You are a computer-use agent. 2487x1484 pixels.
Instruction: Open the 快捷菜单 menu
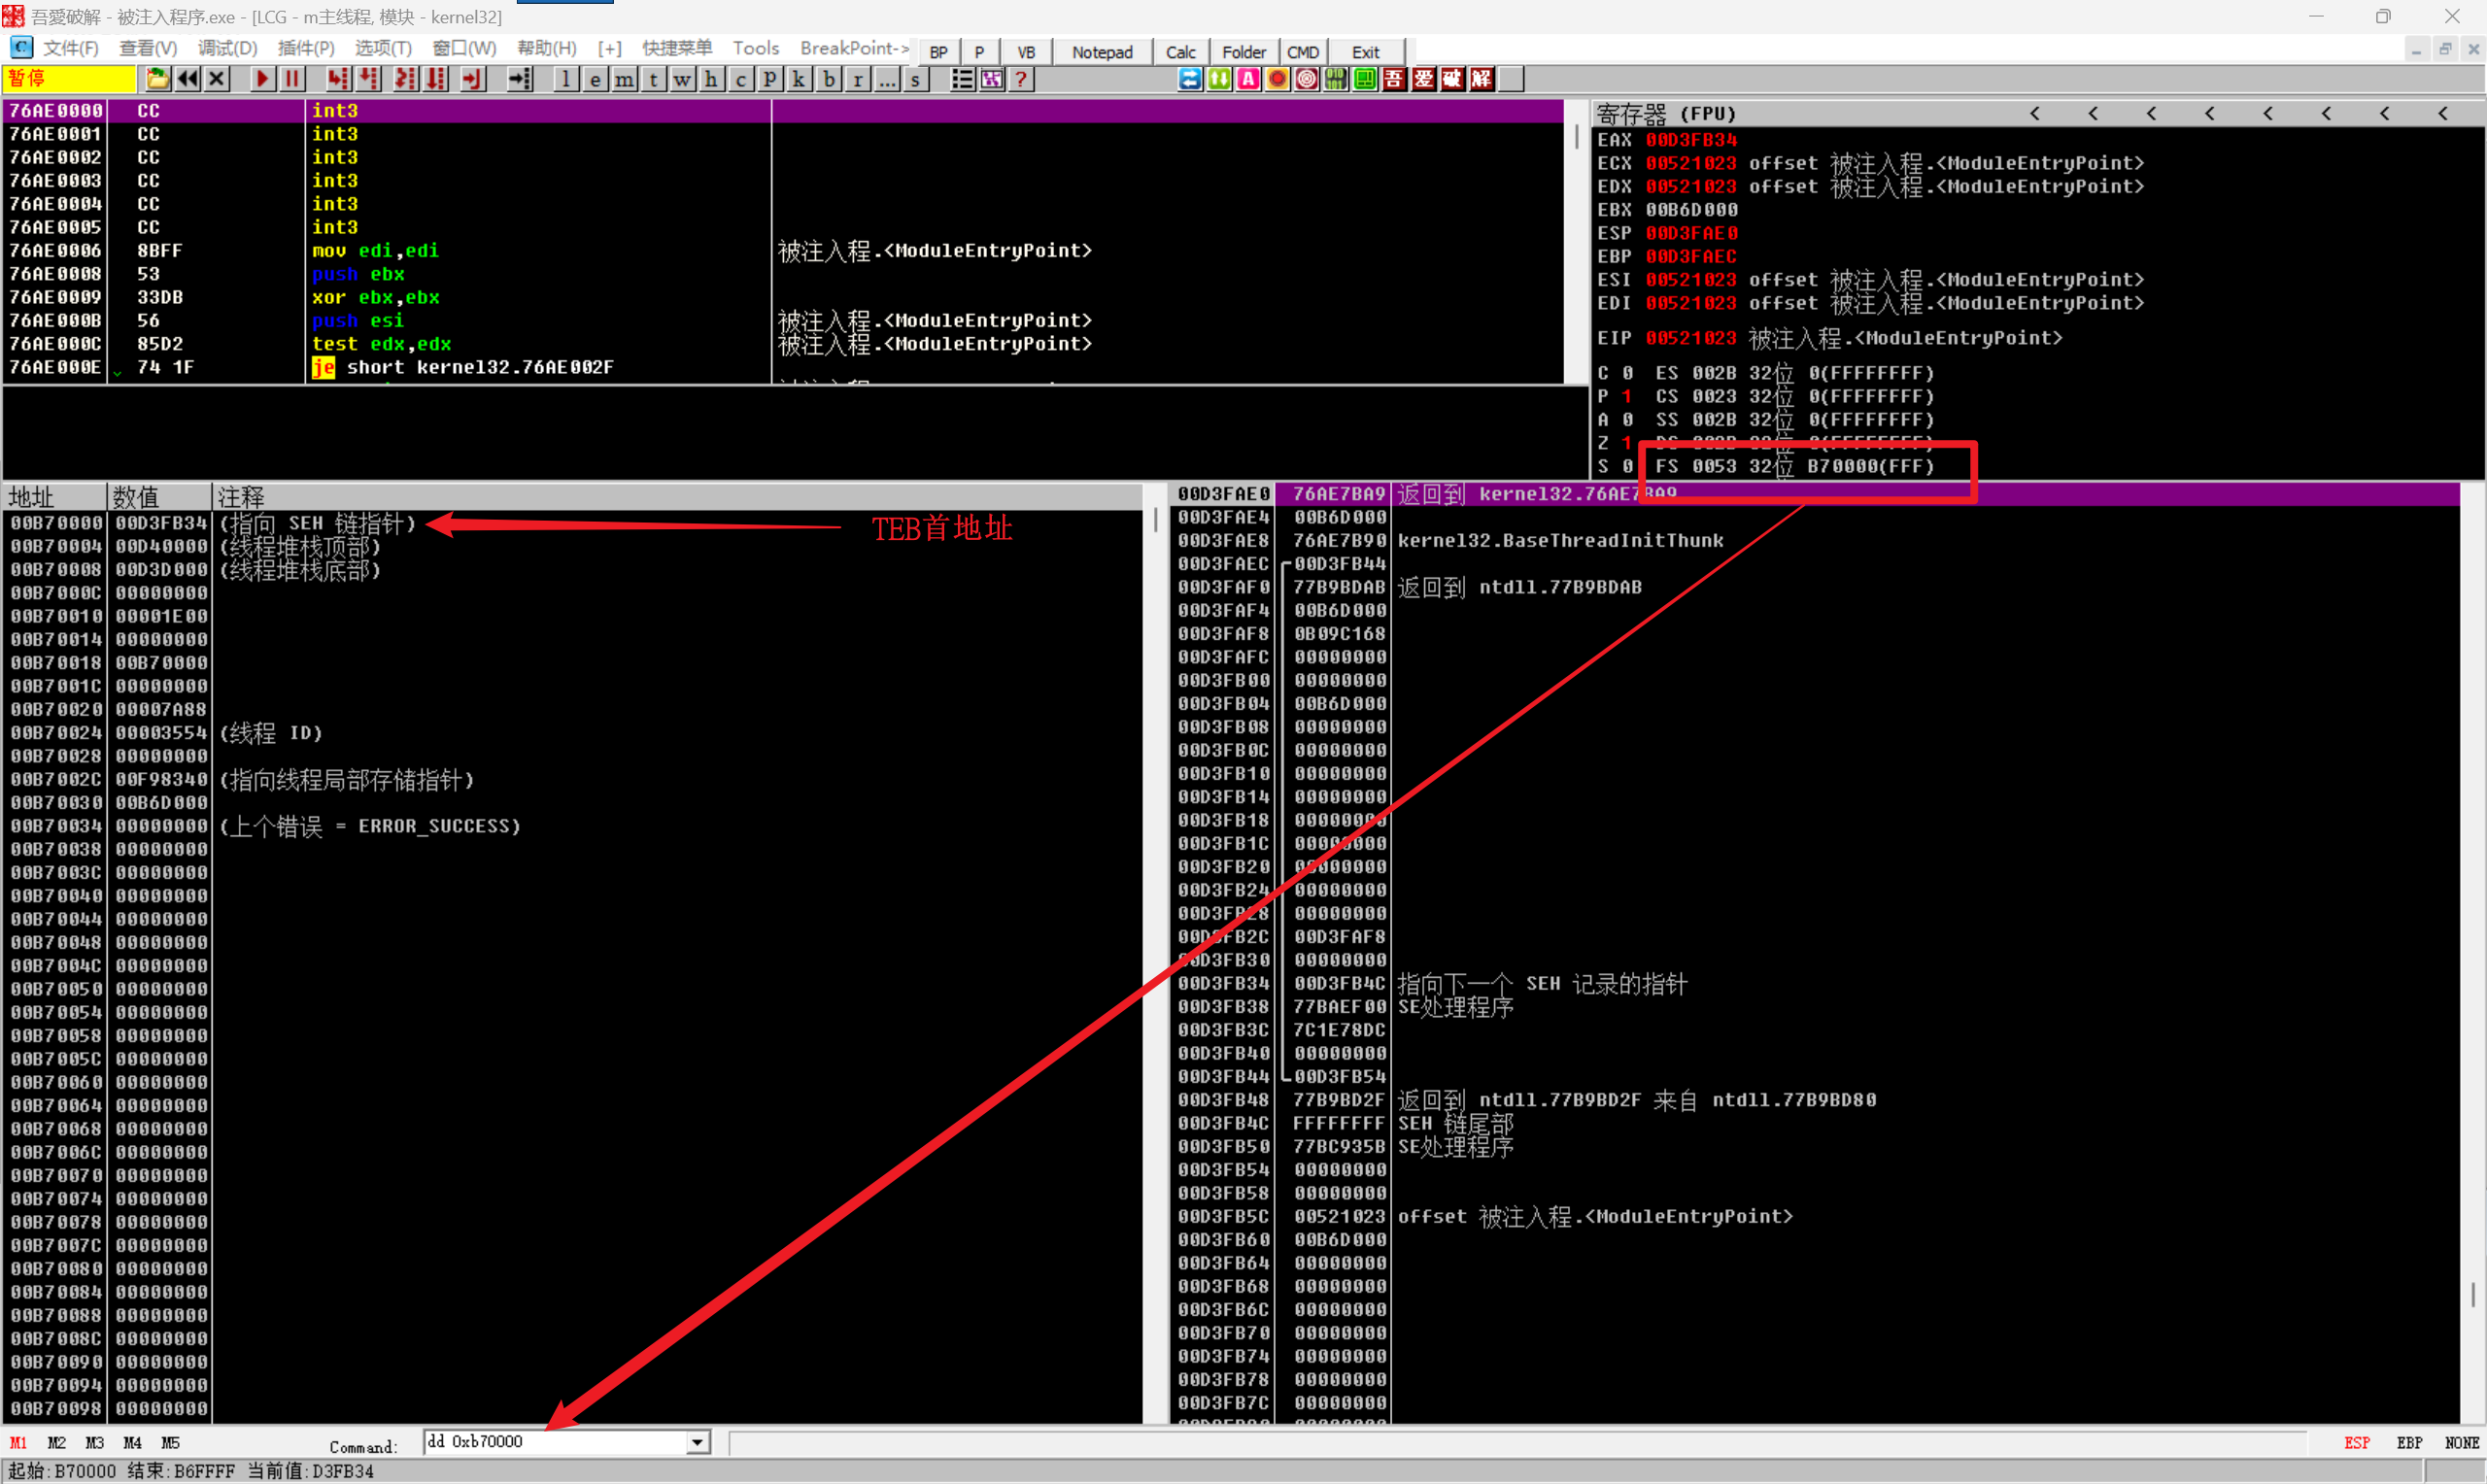tap(676, 48)
